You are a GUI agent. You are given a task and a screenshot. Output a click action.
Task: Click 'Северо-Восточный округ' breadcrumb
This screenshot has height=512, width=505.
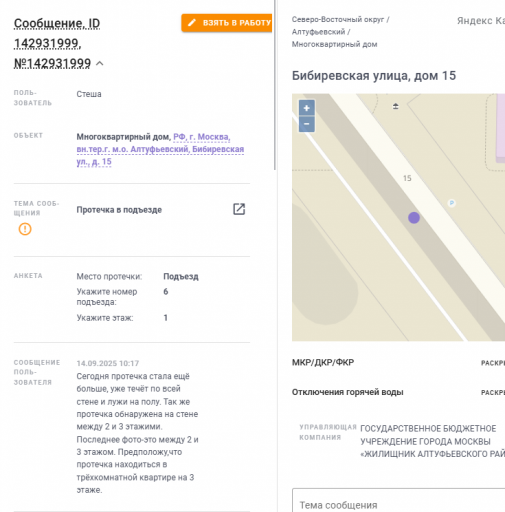coord(338,20)
